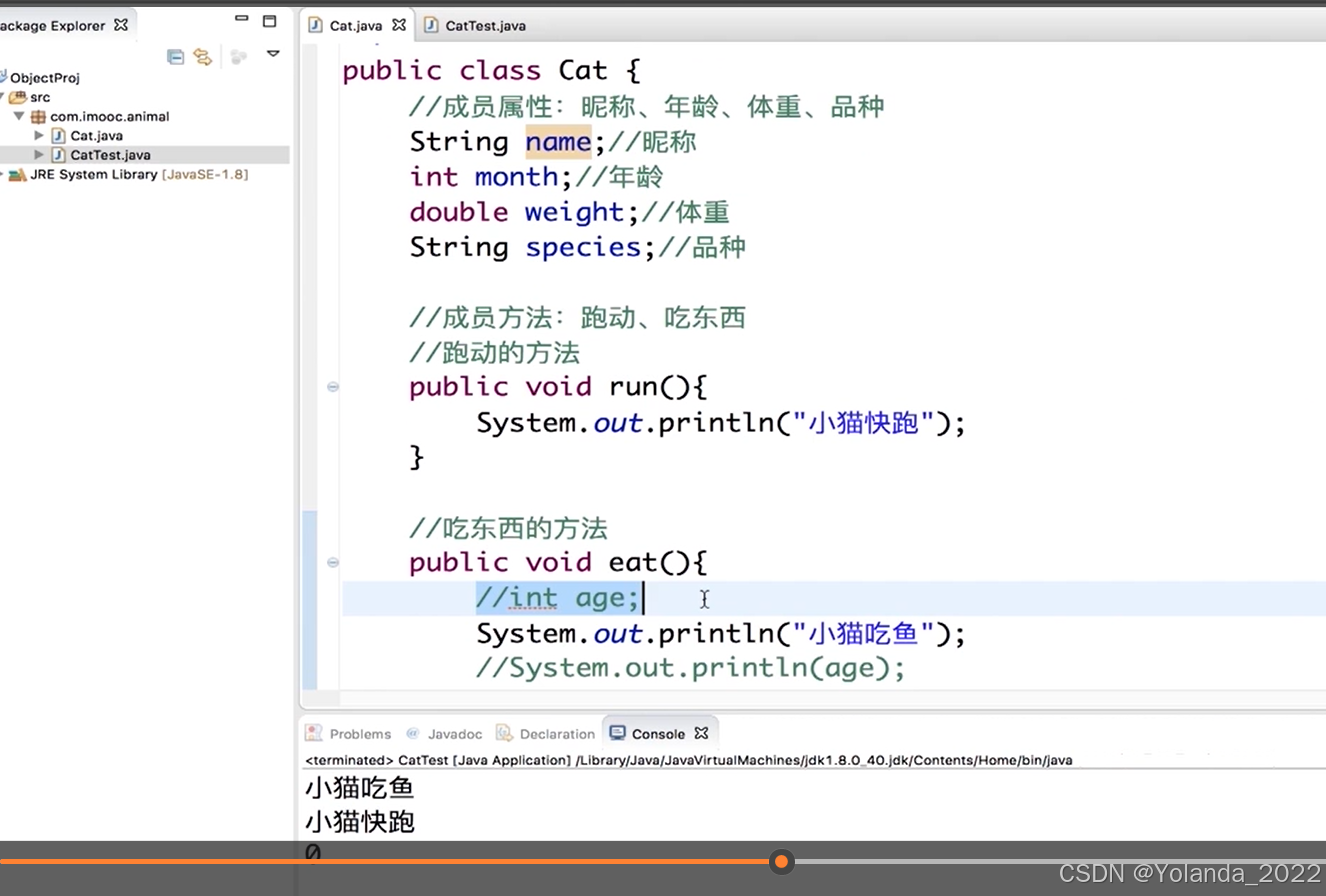Click console output line 小猫吃鱼

360,789
